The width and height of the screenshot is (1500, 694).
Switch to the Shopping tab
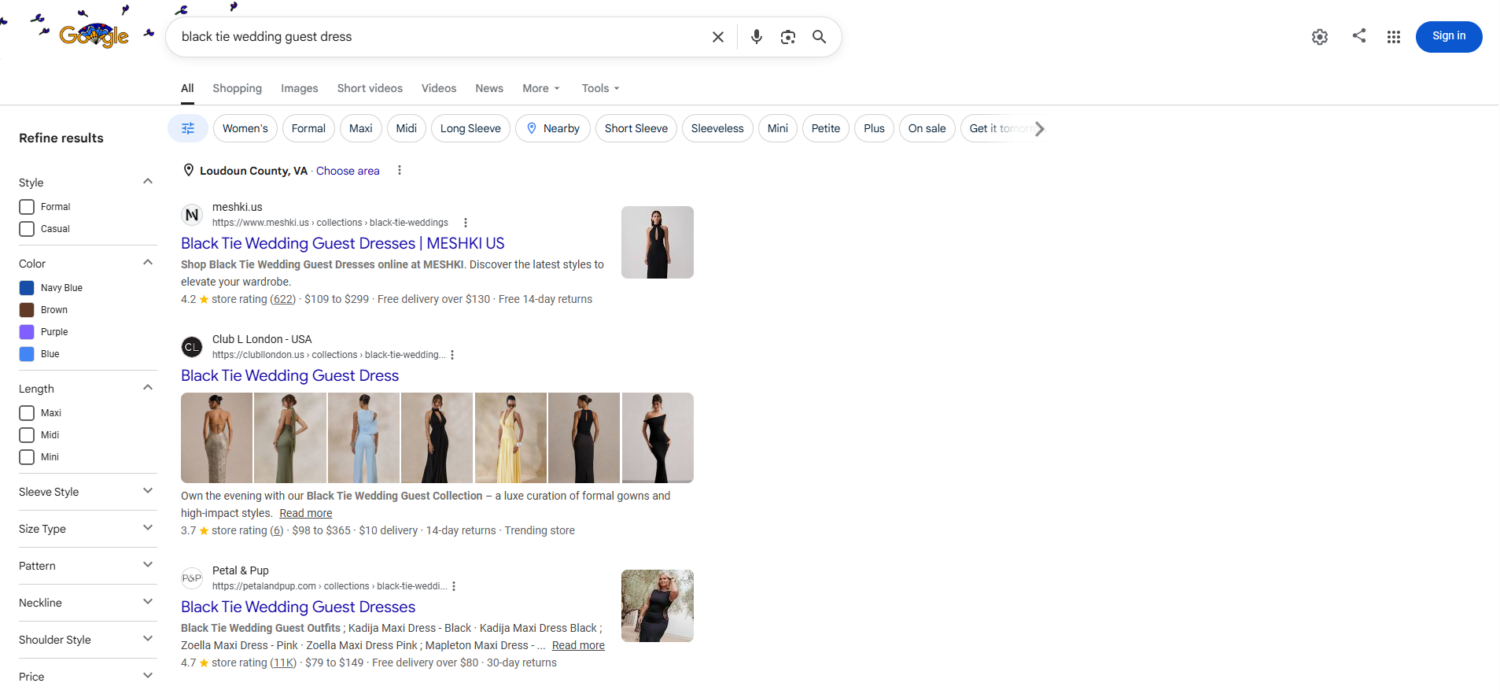click(237, 88)
